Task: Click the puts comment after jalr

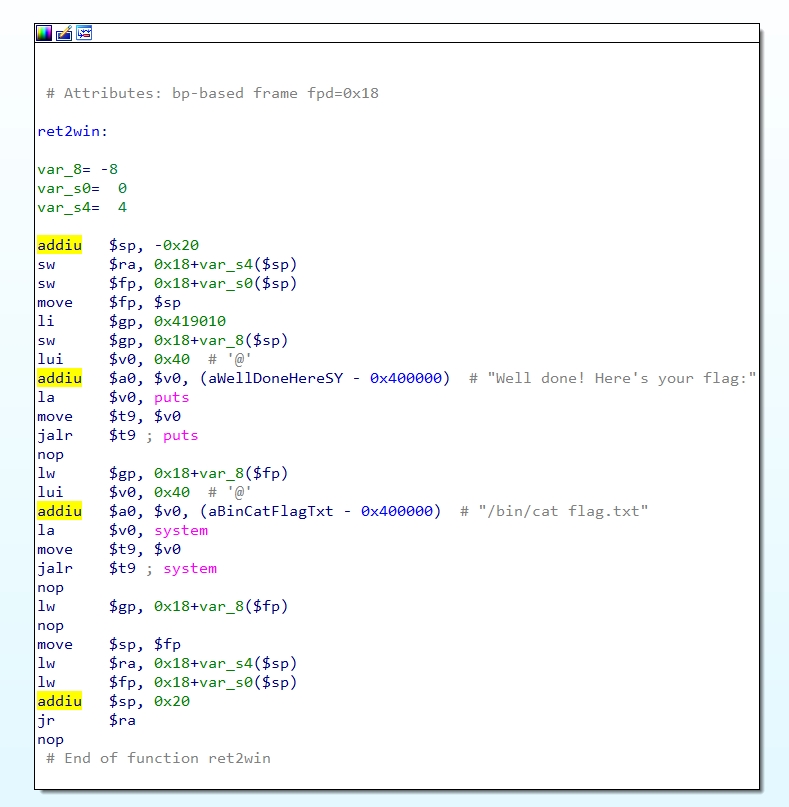Action: (x=180, y=435)
